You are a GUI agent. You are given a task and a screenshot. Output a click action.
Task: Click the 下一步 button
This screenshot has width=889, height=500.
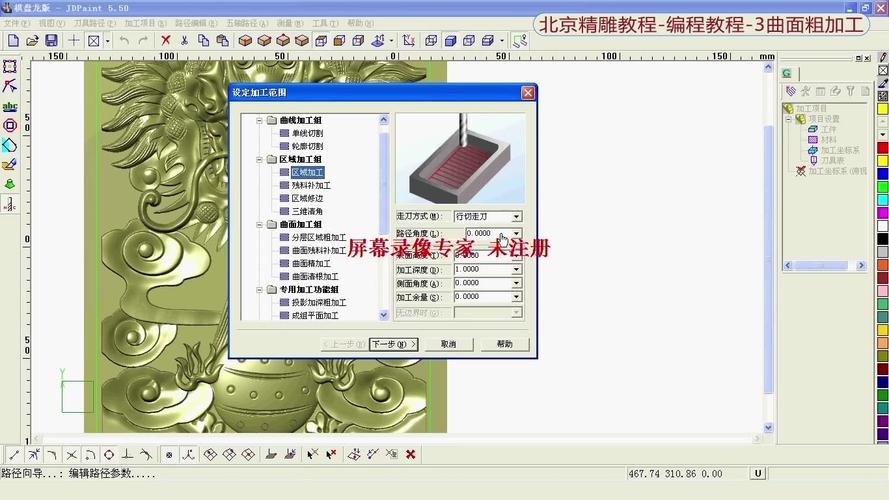(x=393, y=344)
